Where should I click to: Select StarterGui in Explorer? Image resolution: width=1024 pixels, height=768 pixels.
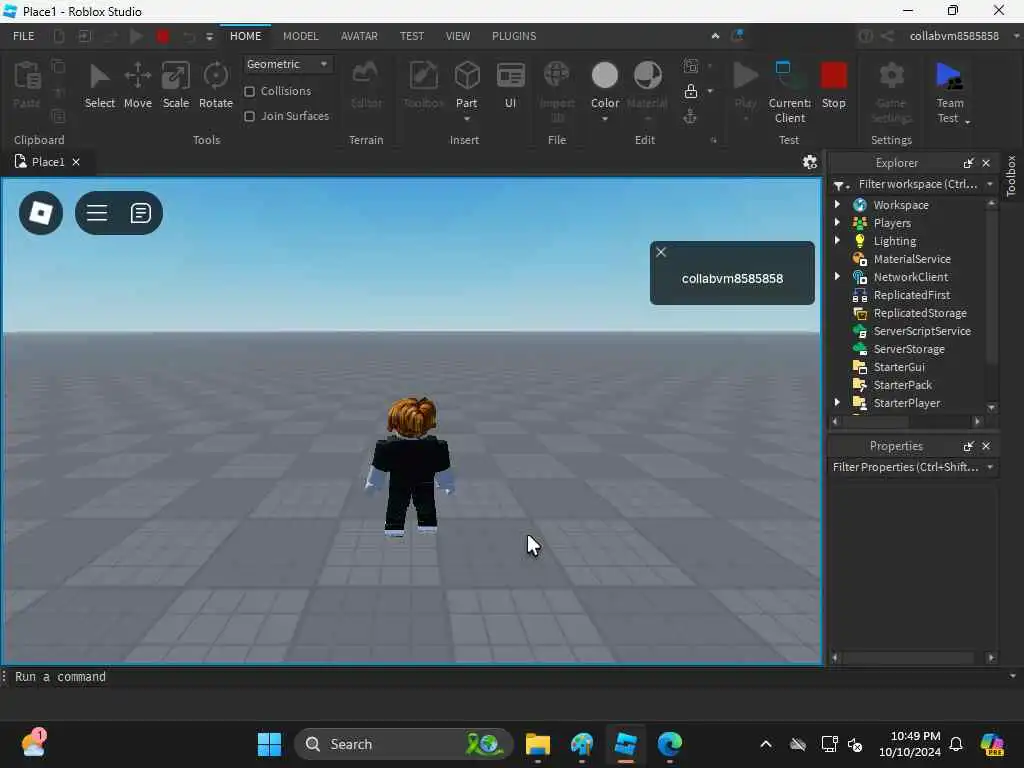tap(899, 367)
